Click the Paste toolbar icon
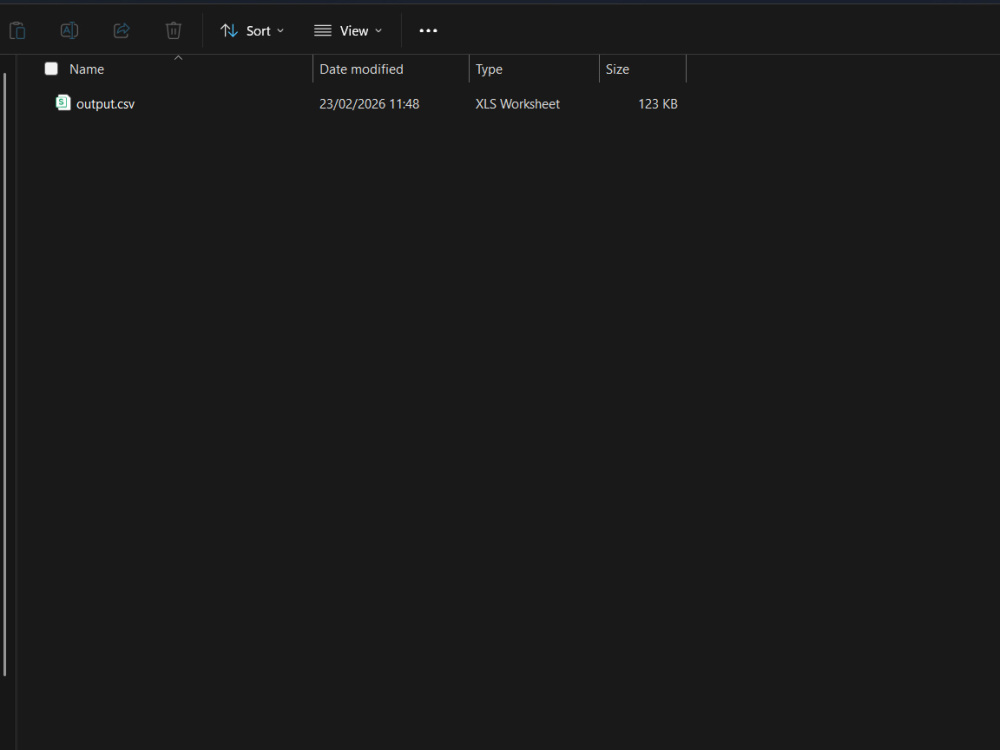The image size is (1000, 750). [x=17, y=31]
